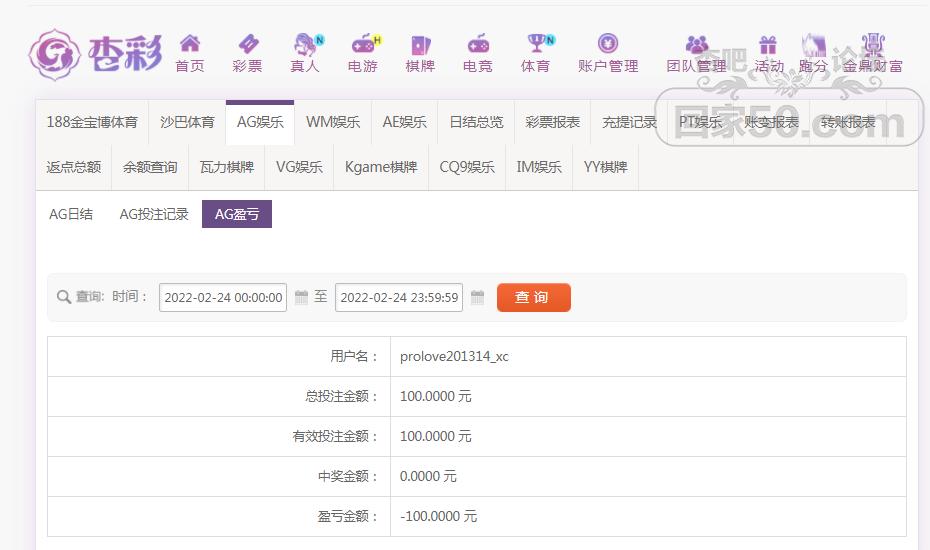
Task: Open the 账变报表 tab
Action: (x=772, y=122)
